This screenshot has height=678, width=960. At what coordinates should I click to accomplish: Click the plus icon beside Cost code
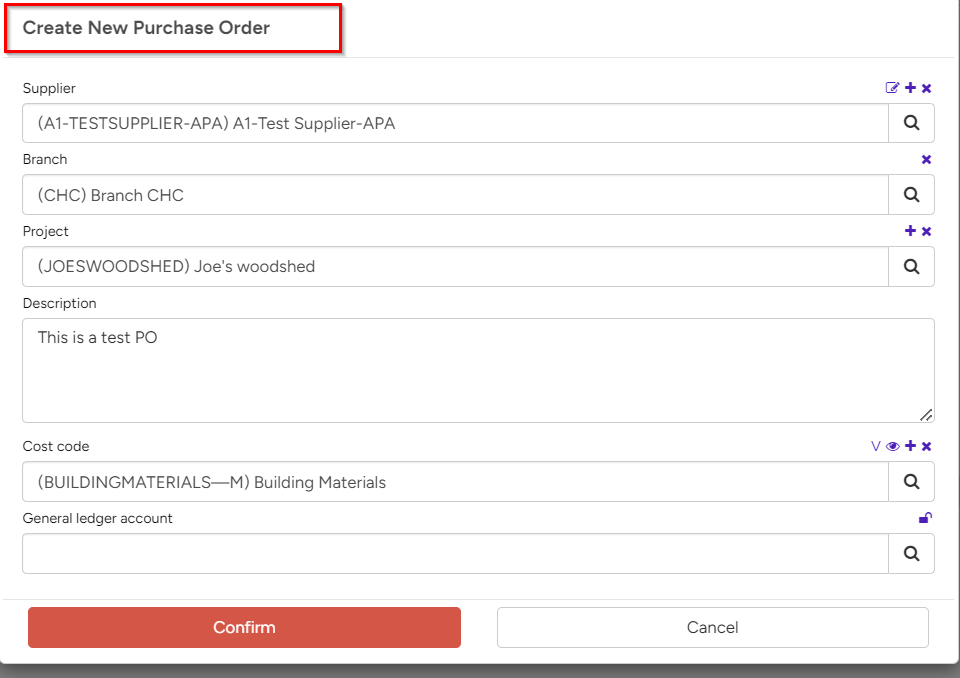(x=909, y=446)
